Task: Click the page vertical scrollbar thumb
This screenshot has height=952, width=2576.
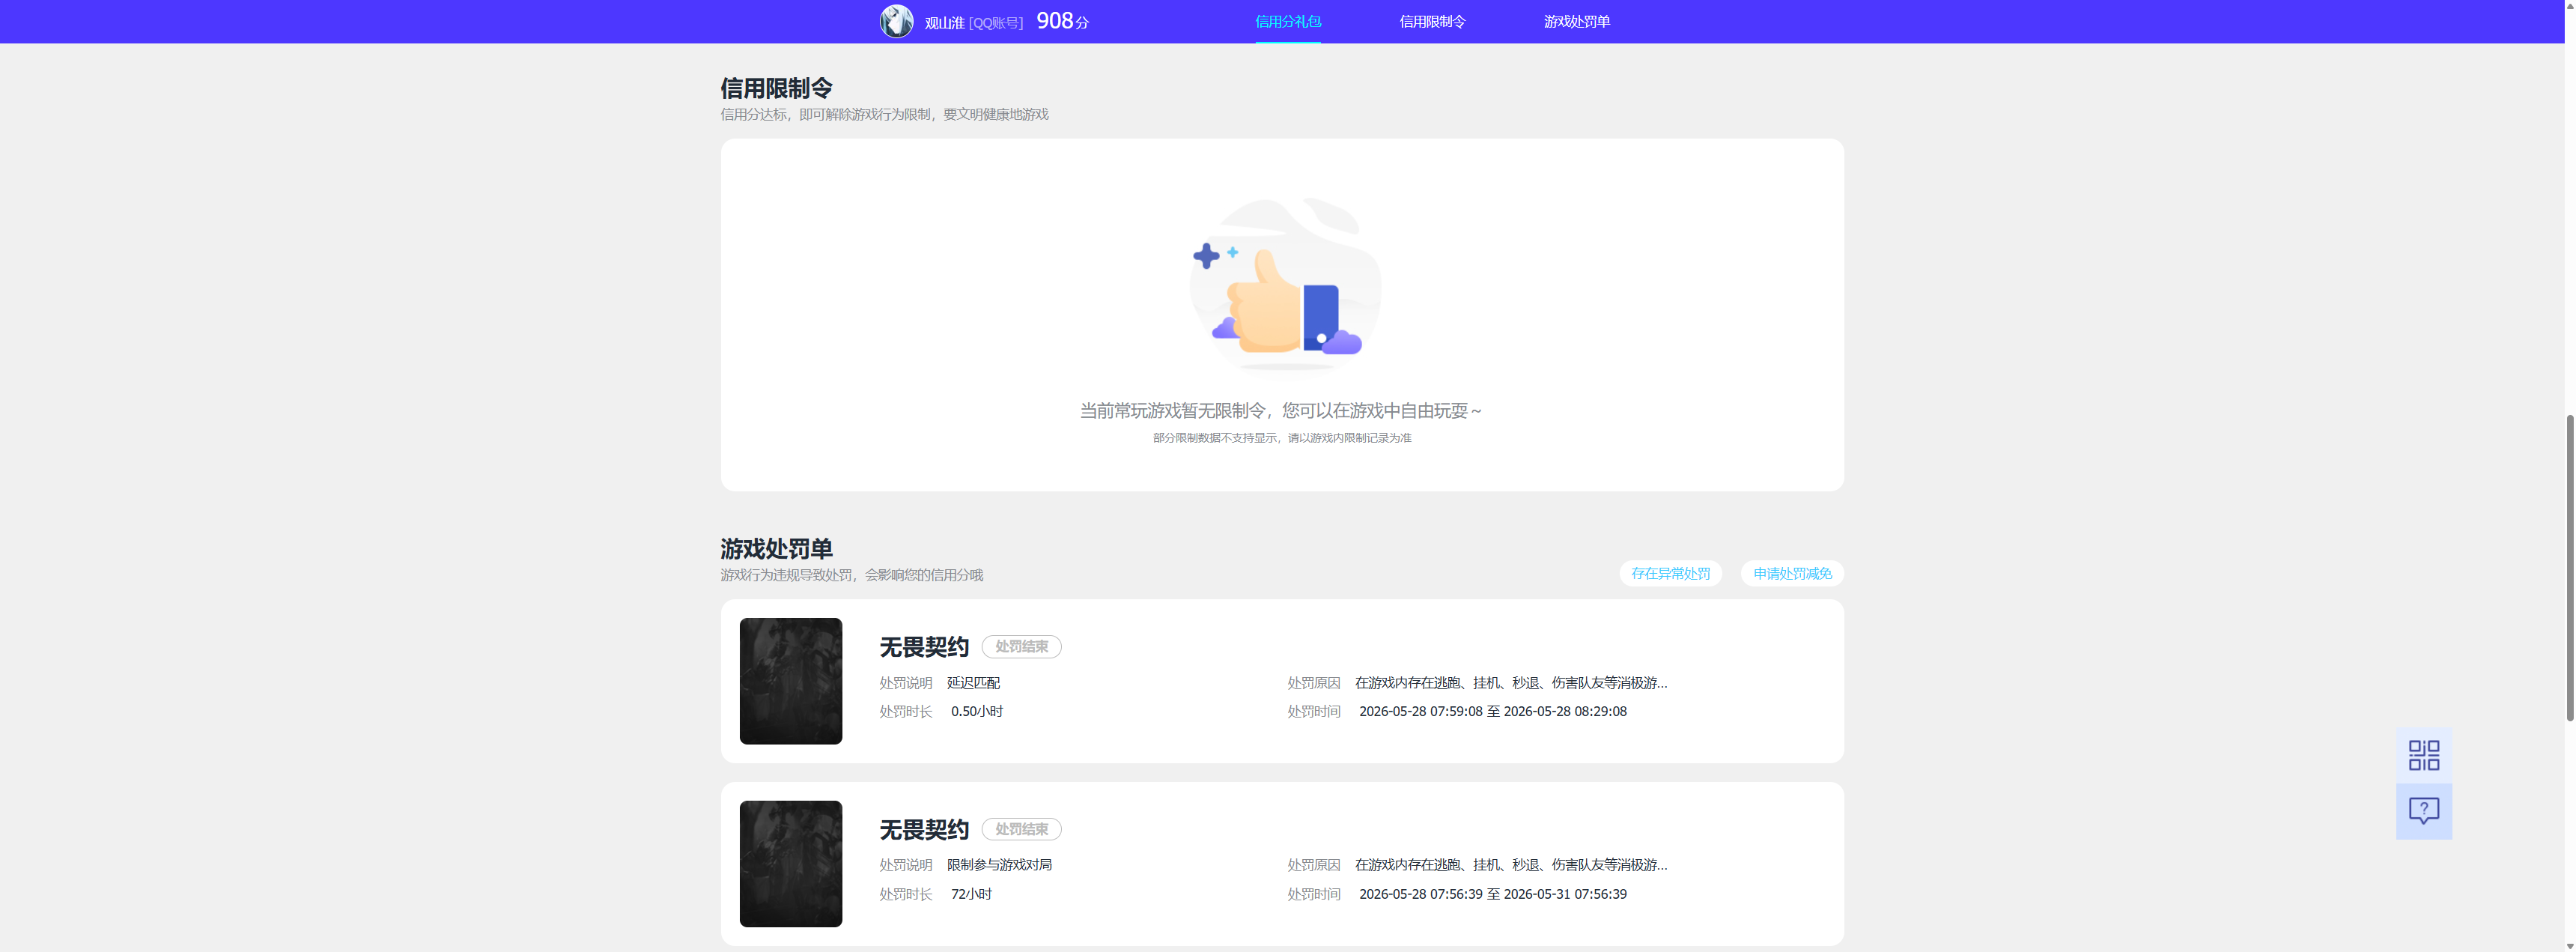Action: 2570,567
